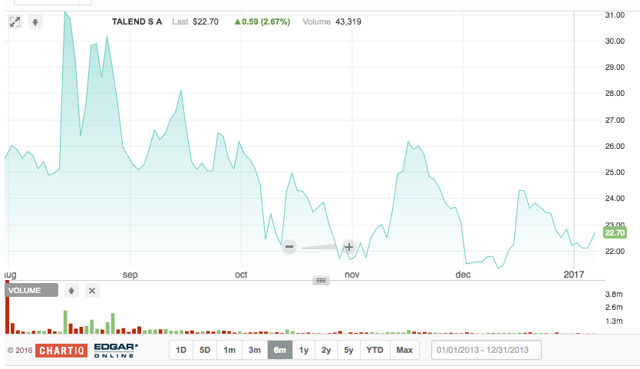Screen dimensions: 640x369
Task: Click the fullscreen expand chart icon
Action: point(15,22)
